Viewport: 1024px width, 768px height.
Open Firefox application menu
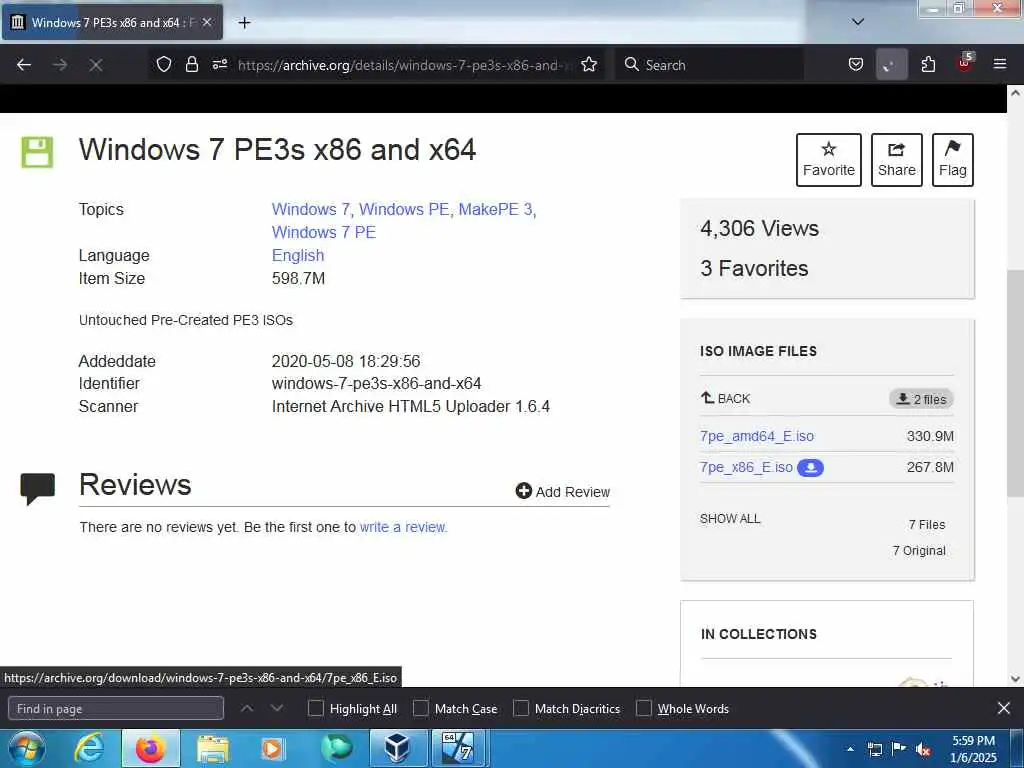1000,64
